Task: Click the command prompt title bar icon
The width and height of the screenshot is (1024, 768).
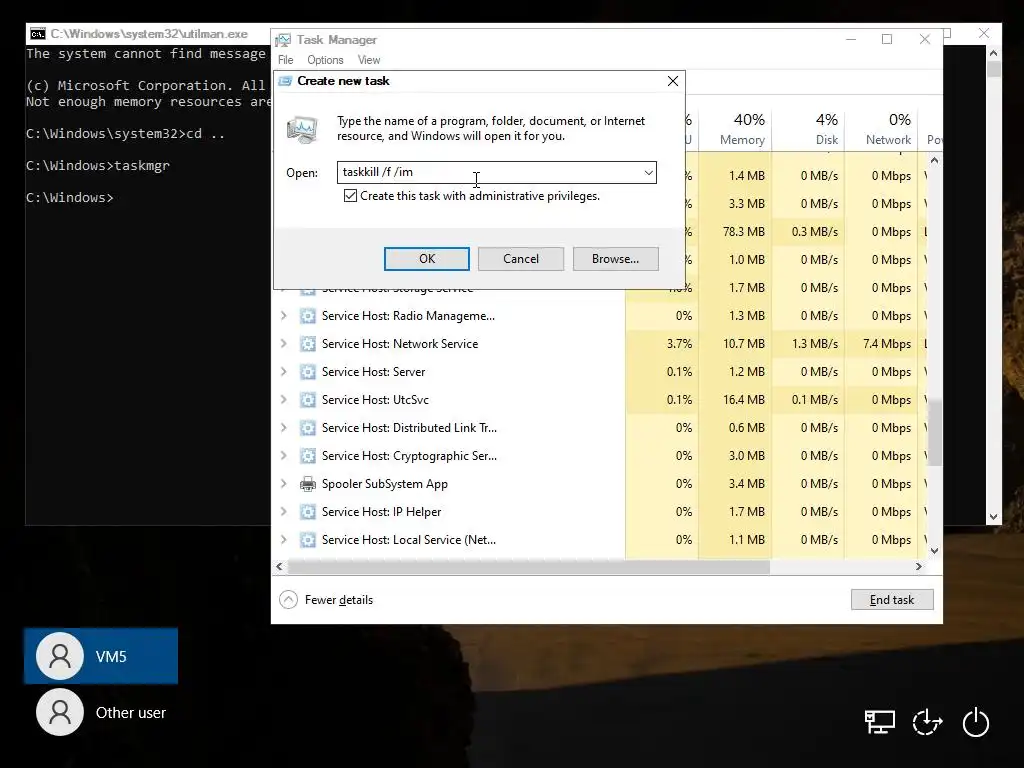Action: click(x=38, y=33)
